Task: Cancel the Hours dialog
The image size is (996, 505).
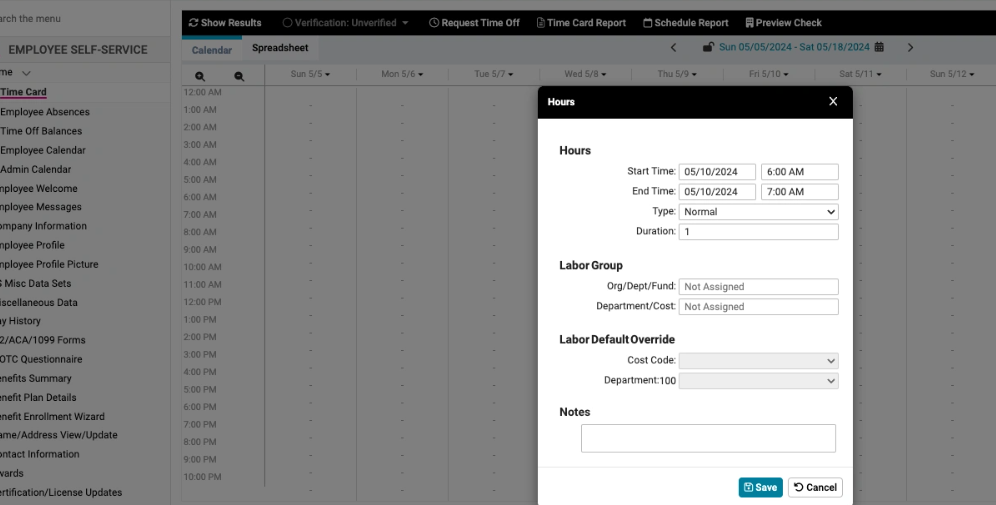Action: pyautogui.click(x=815, y=487)
